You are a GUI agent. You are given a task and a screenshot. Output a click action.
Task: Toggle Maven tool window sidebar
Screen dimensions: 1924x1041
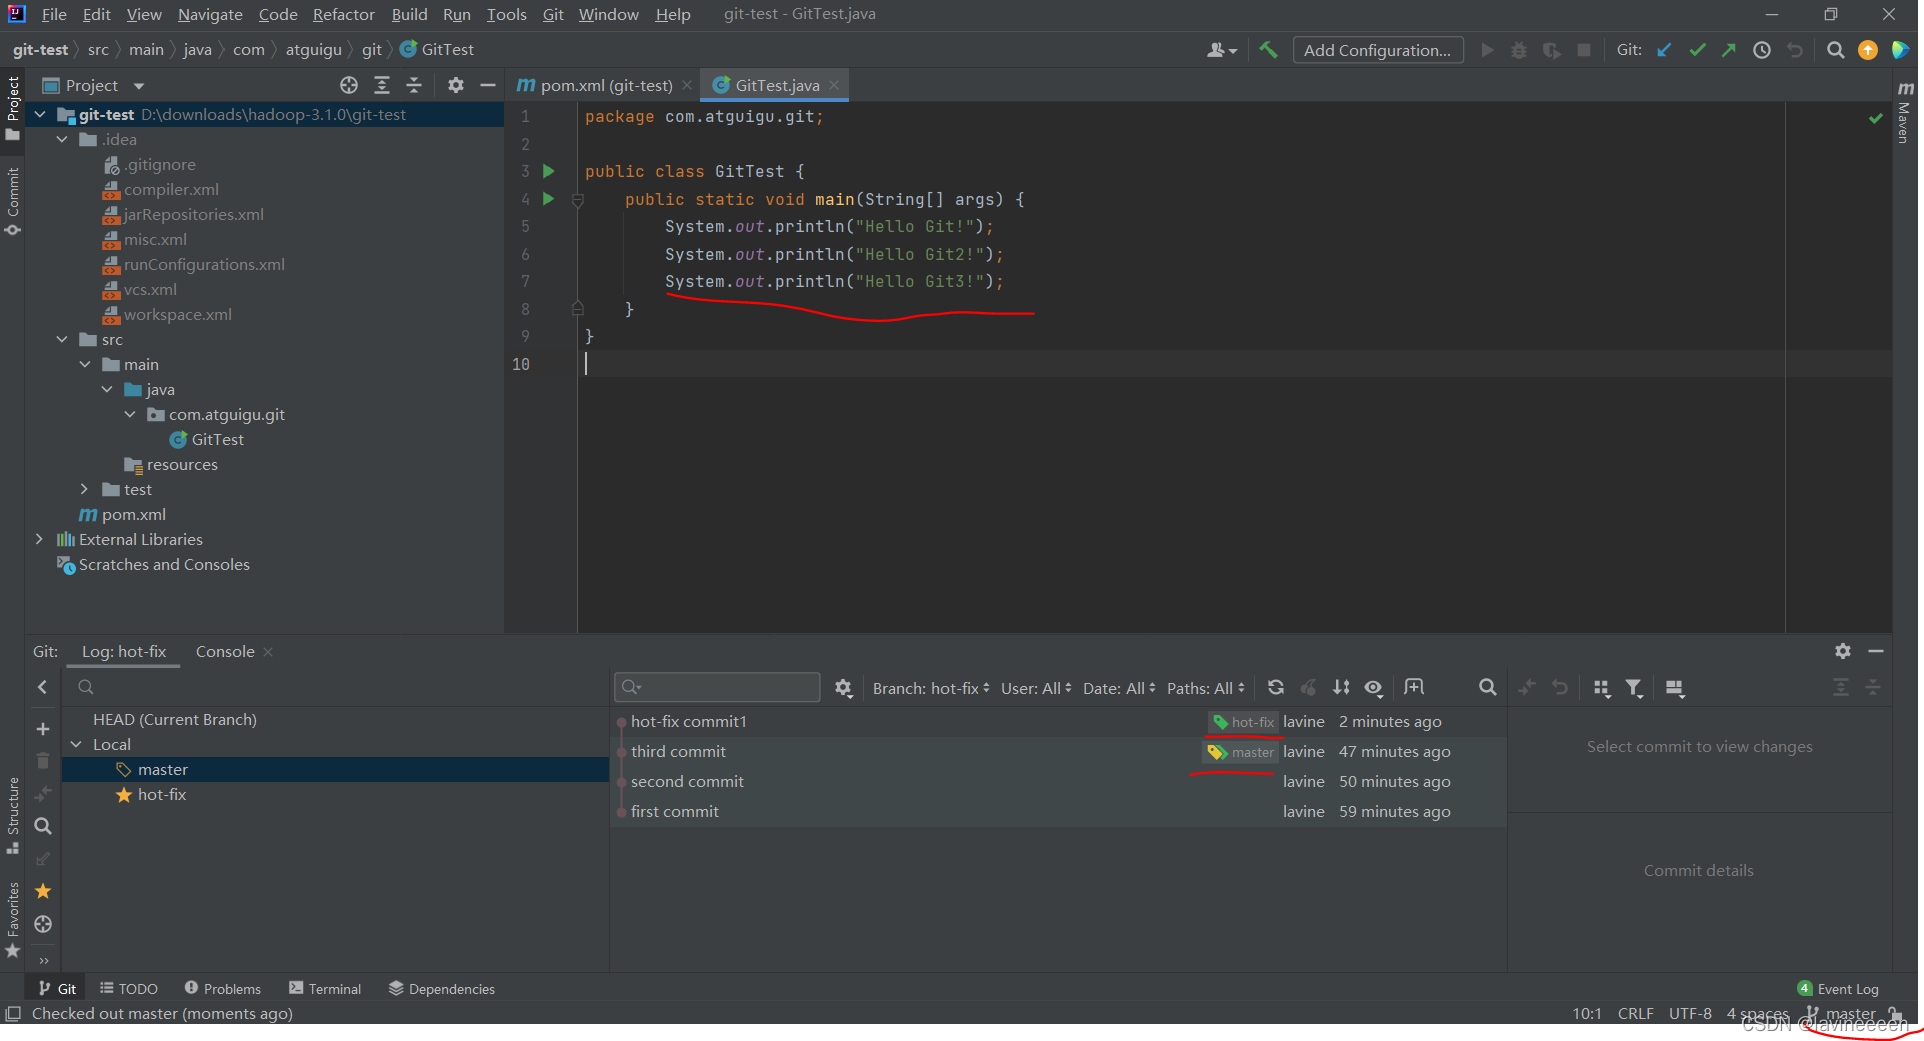pyautogui.click(x=1904, y=115)
